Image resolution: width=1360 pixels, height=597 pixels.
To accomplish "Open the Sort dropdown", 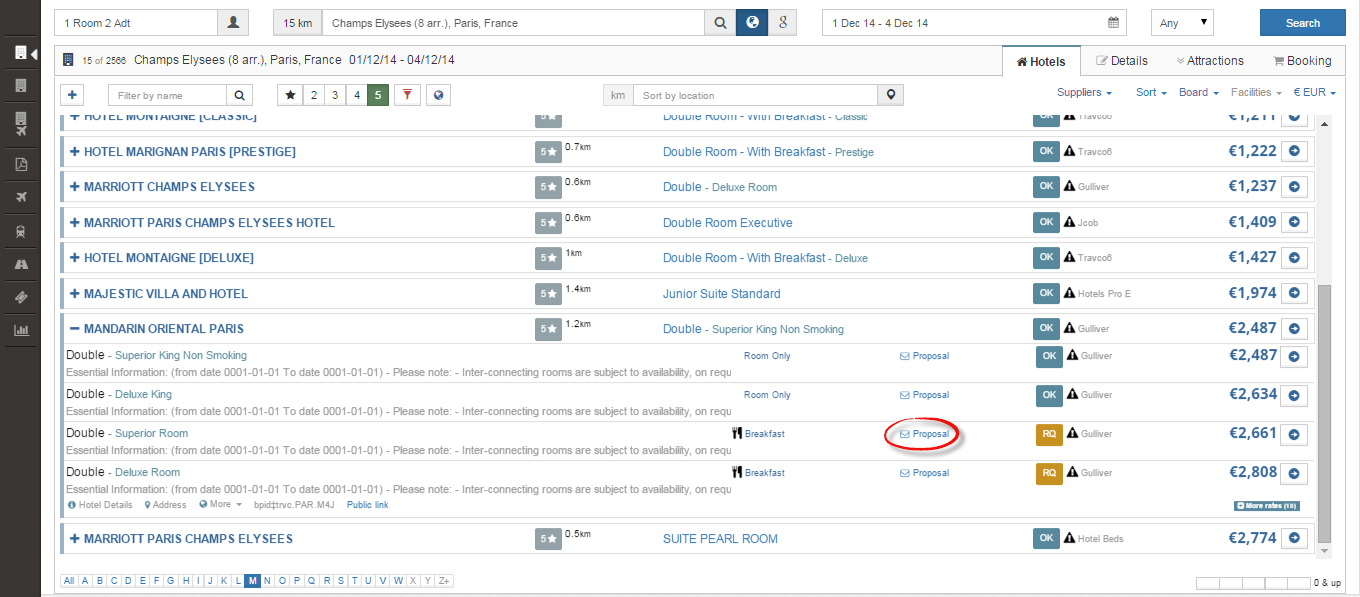I will pyautogui.click(x=1151, y=92).
